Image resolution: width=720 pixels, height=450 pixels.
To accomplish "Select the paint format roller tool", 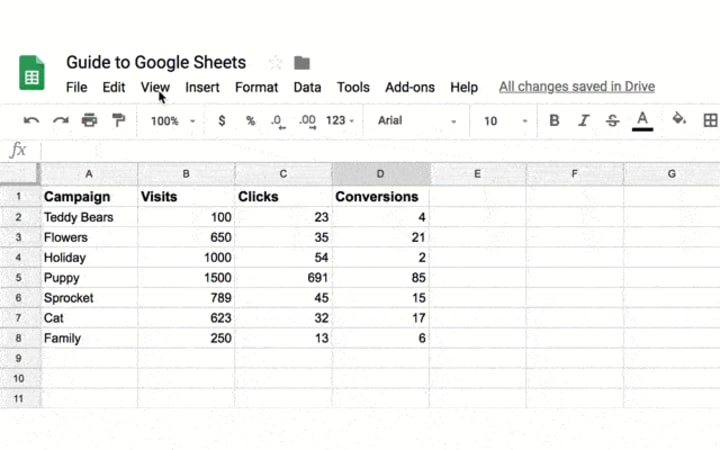I will click(x=119, y=121).
